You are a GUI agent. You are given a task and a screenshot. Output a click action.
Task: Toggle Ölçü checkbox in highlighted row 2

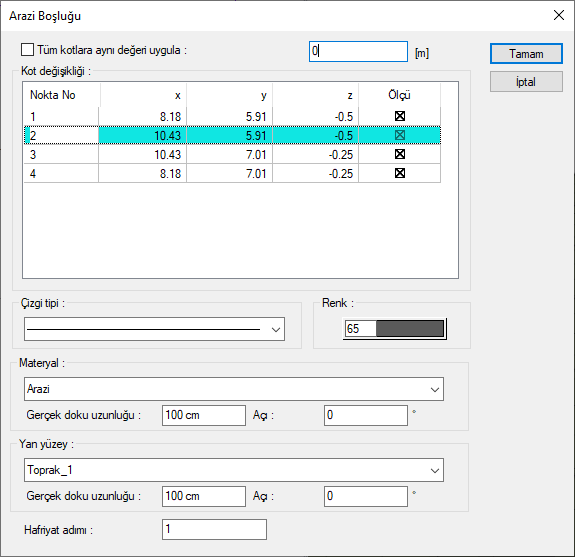[x=400, y=135]
